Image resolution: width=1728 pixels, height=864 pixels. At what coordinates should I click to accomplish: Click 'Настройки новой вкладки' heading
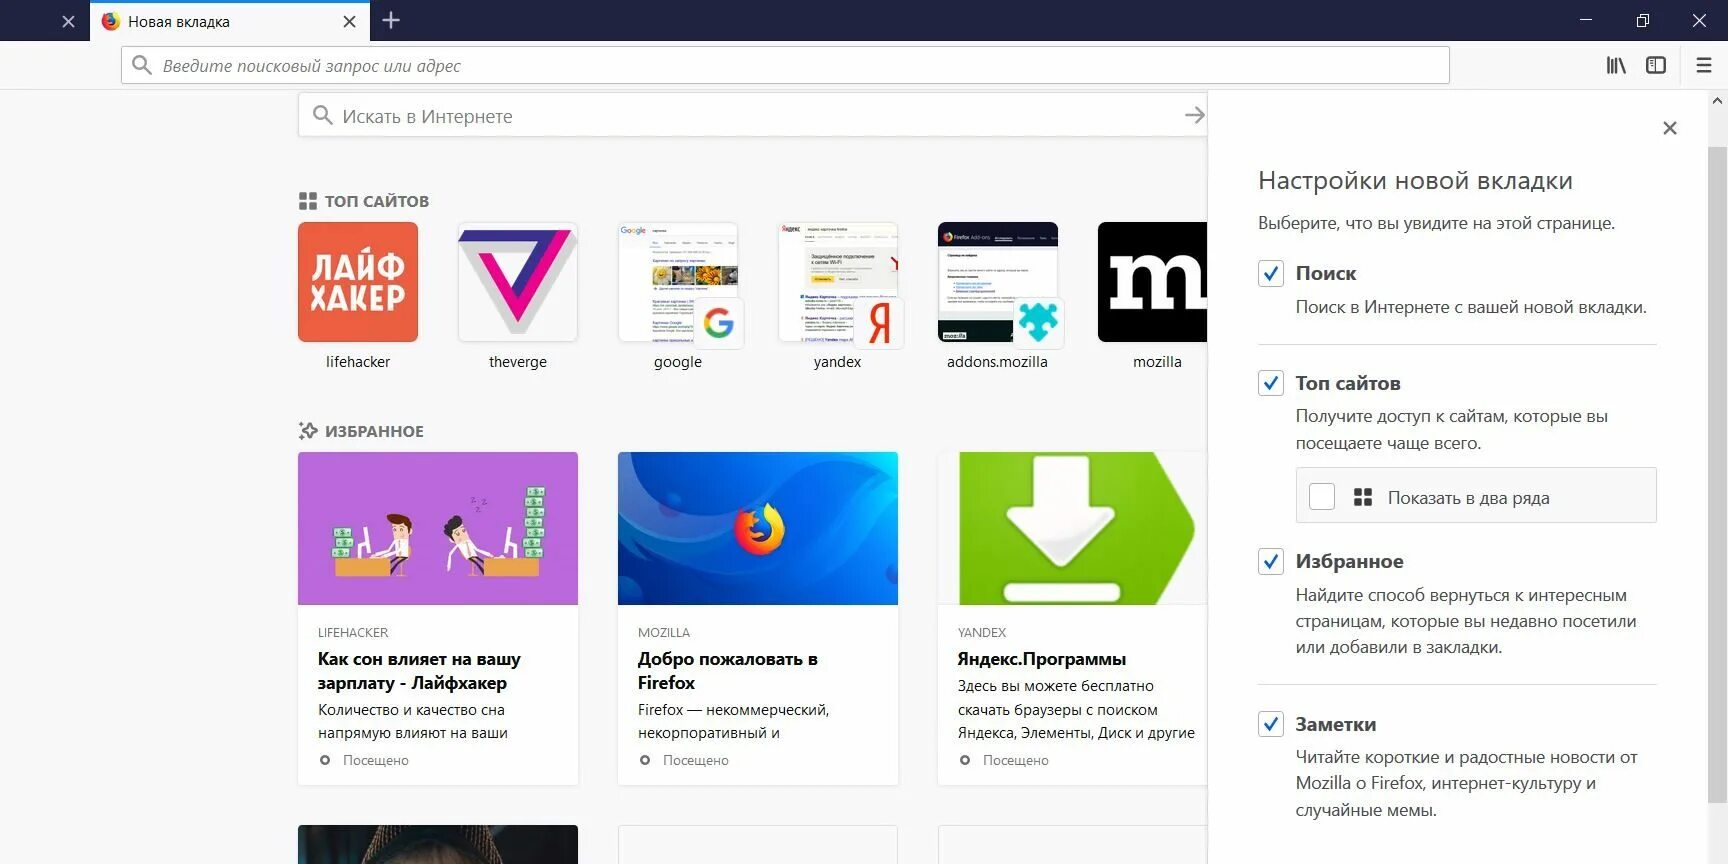(x=1415, y=181)
